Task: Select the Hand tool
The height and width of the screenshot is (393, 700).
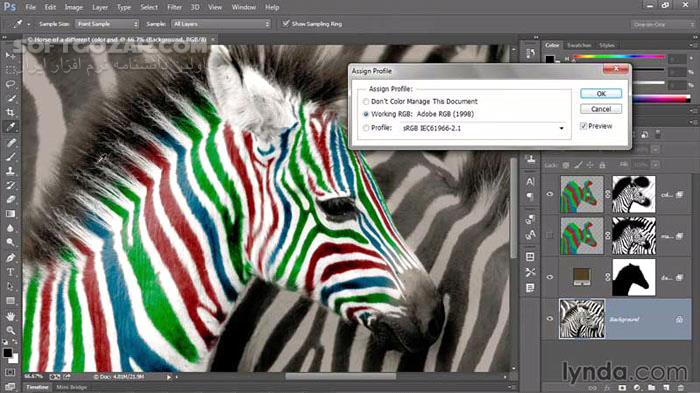Action: [10, 316]
